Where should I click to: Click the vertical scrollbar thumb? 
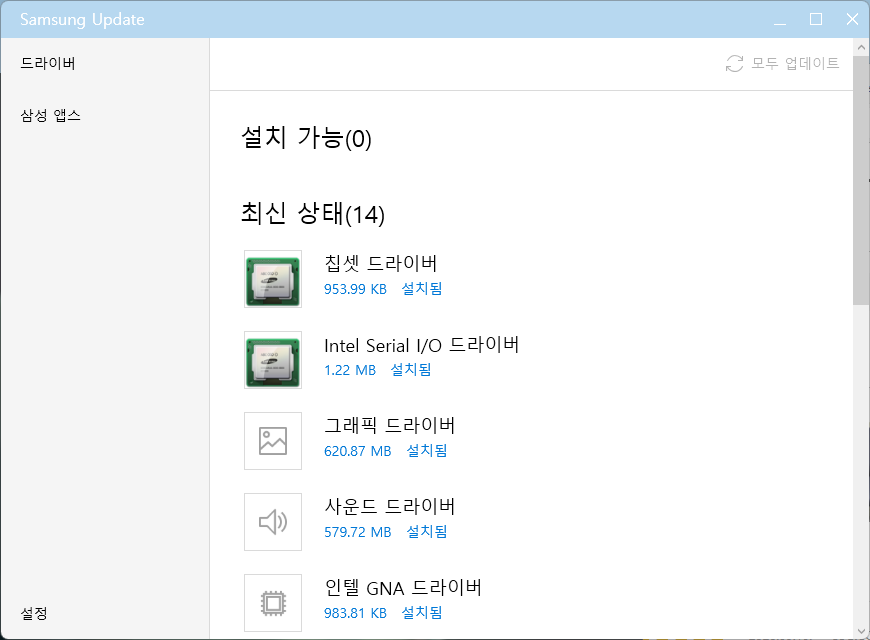coord(861,180)
